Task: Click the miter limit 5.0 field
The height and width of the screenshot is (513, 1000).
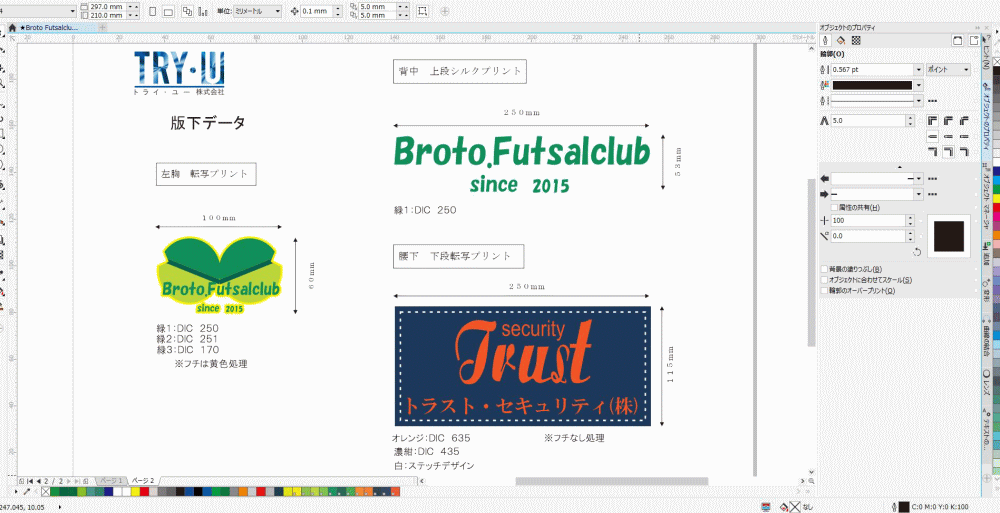Action: pyautogui.click(x=869, y=120)
